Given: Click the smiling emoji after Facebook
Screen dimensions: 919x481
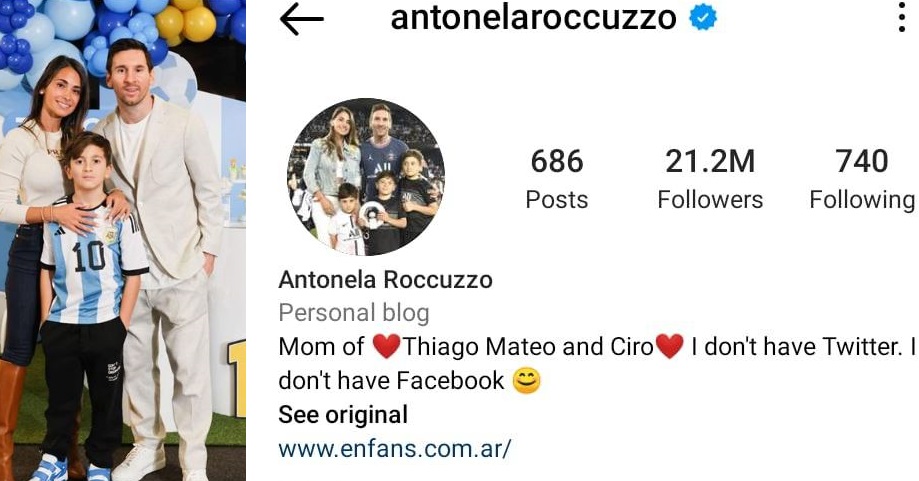Looking at the screenshot, I should point(526,381).
